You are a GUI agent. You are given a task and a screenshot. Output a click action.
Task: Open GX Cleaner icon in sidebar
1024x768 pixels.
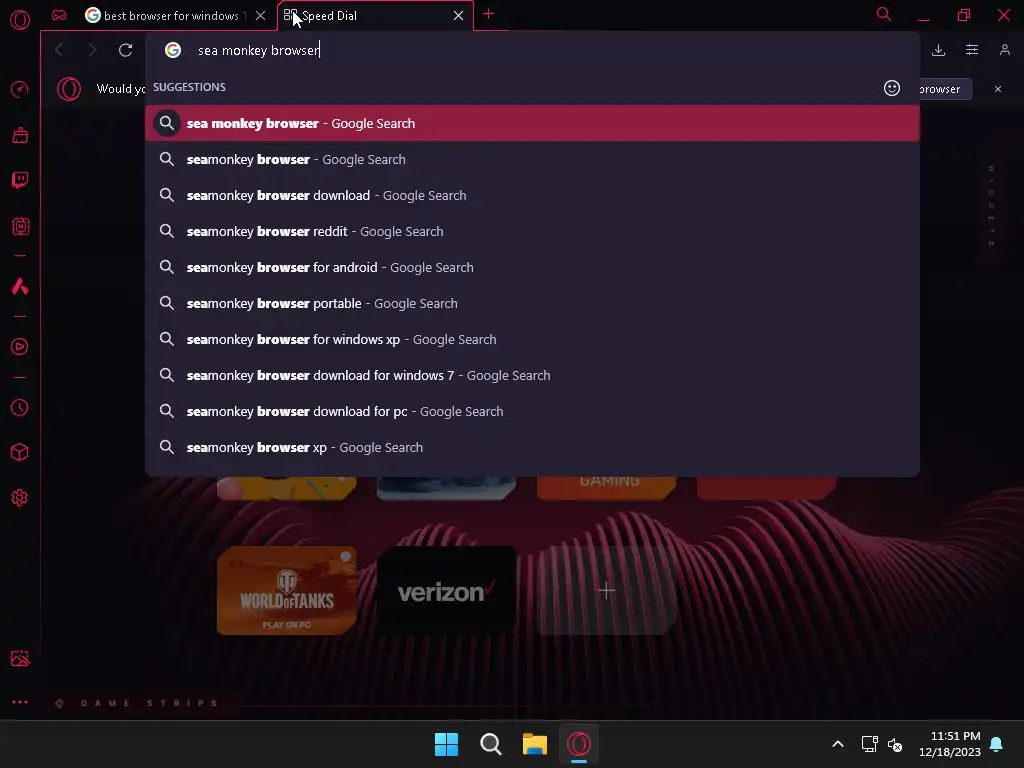20,135
